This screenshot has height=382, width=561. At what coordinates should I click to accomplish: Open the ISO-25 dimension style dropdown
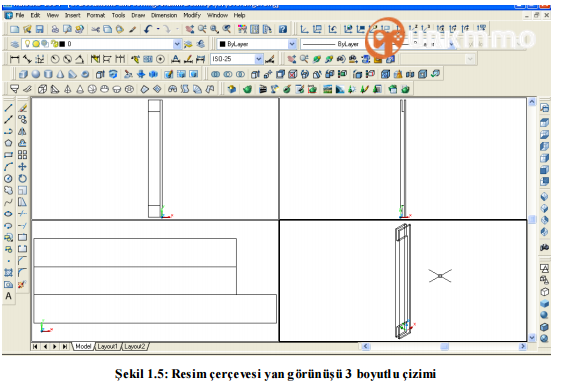tap(258, 59)
